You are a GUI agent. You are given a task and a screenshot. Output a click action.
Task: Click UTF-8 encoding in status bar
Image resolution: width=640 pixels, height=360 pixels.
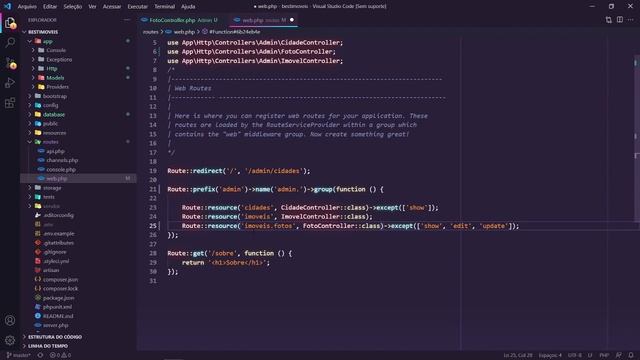click(x=575, y=355)
